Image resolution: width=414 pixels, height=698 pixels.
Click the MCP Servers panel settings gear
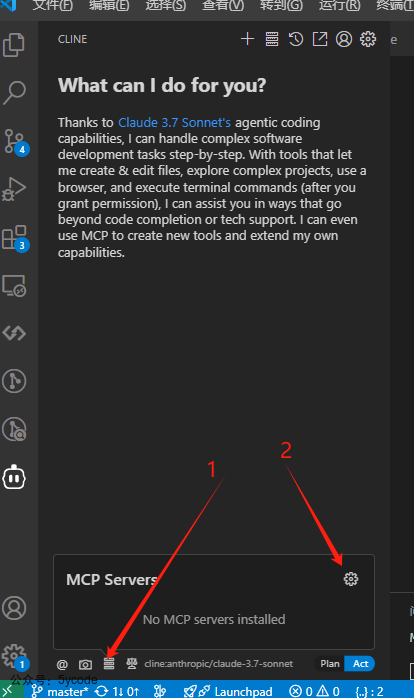(x=351, y=579)
